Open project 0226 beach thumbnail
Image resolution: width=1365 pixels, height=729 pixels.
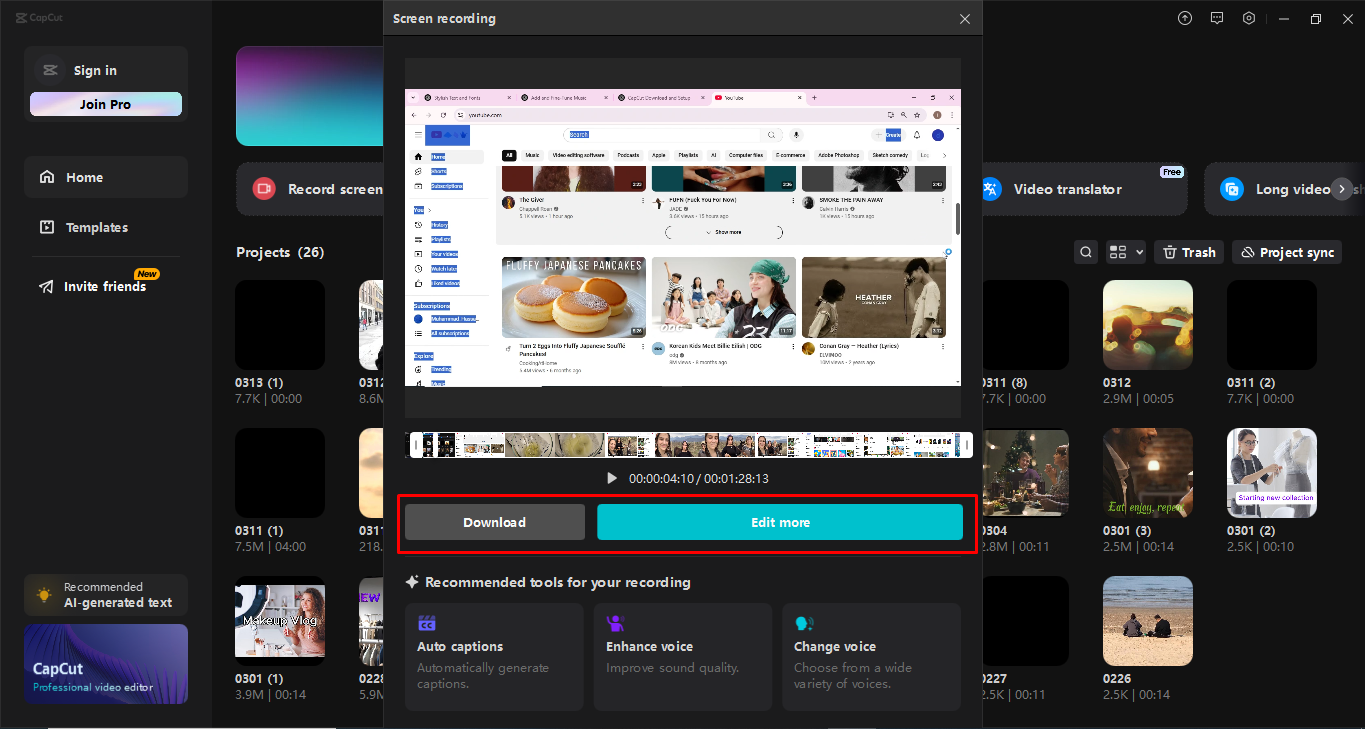(1148, 621)
